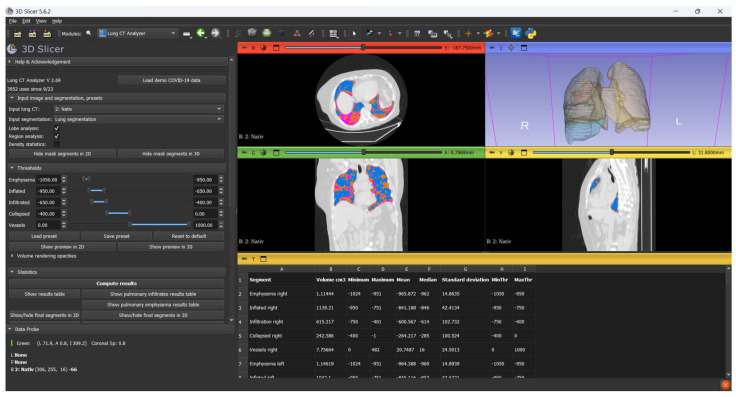Open the Python console icon
This screenshot has height=397, width=736.
531,33
